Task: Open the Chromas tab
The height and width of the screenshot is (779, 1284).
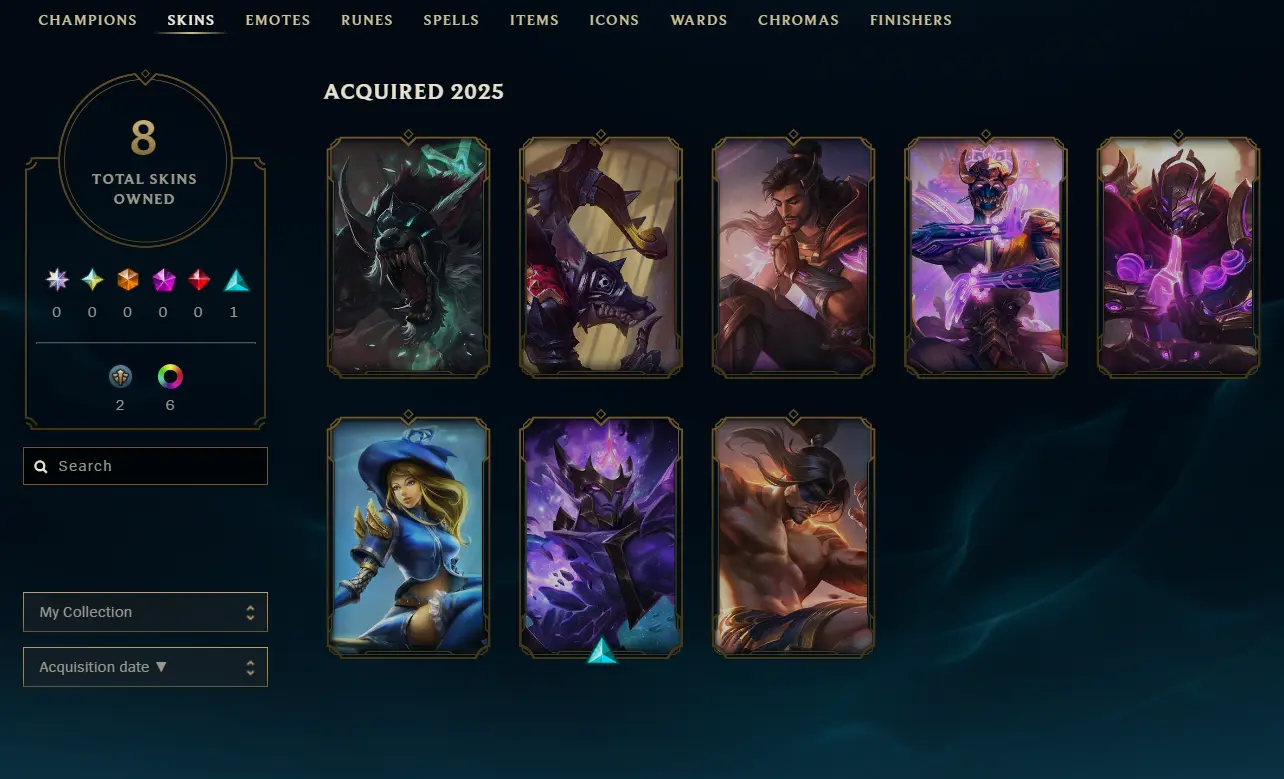Action: tap(798, 20)
